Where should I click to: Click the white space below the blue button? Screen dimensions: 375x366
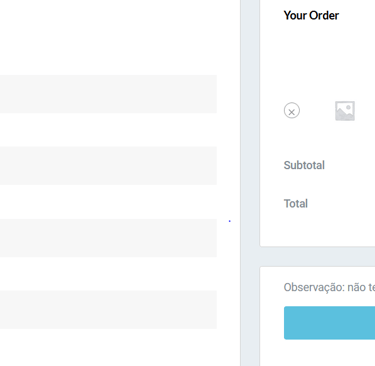point(317,353)
